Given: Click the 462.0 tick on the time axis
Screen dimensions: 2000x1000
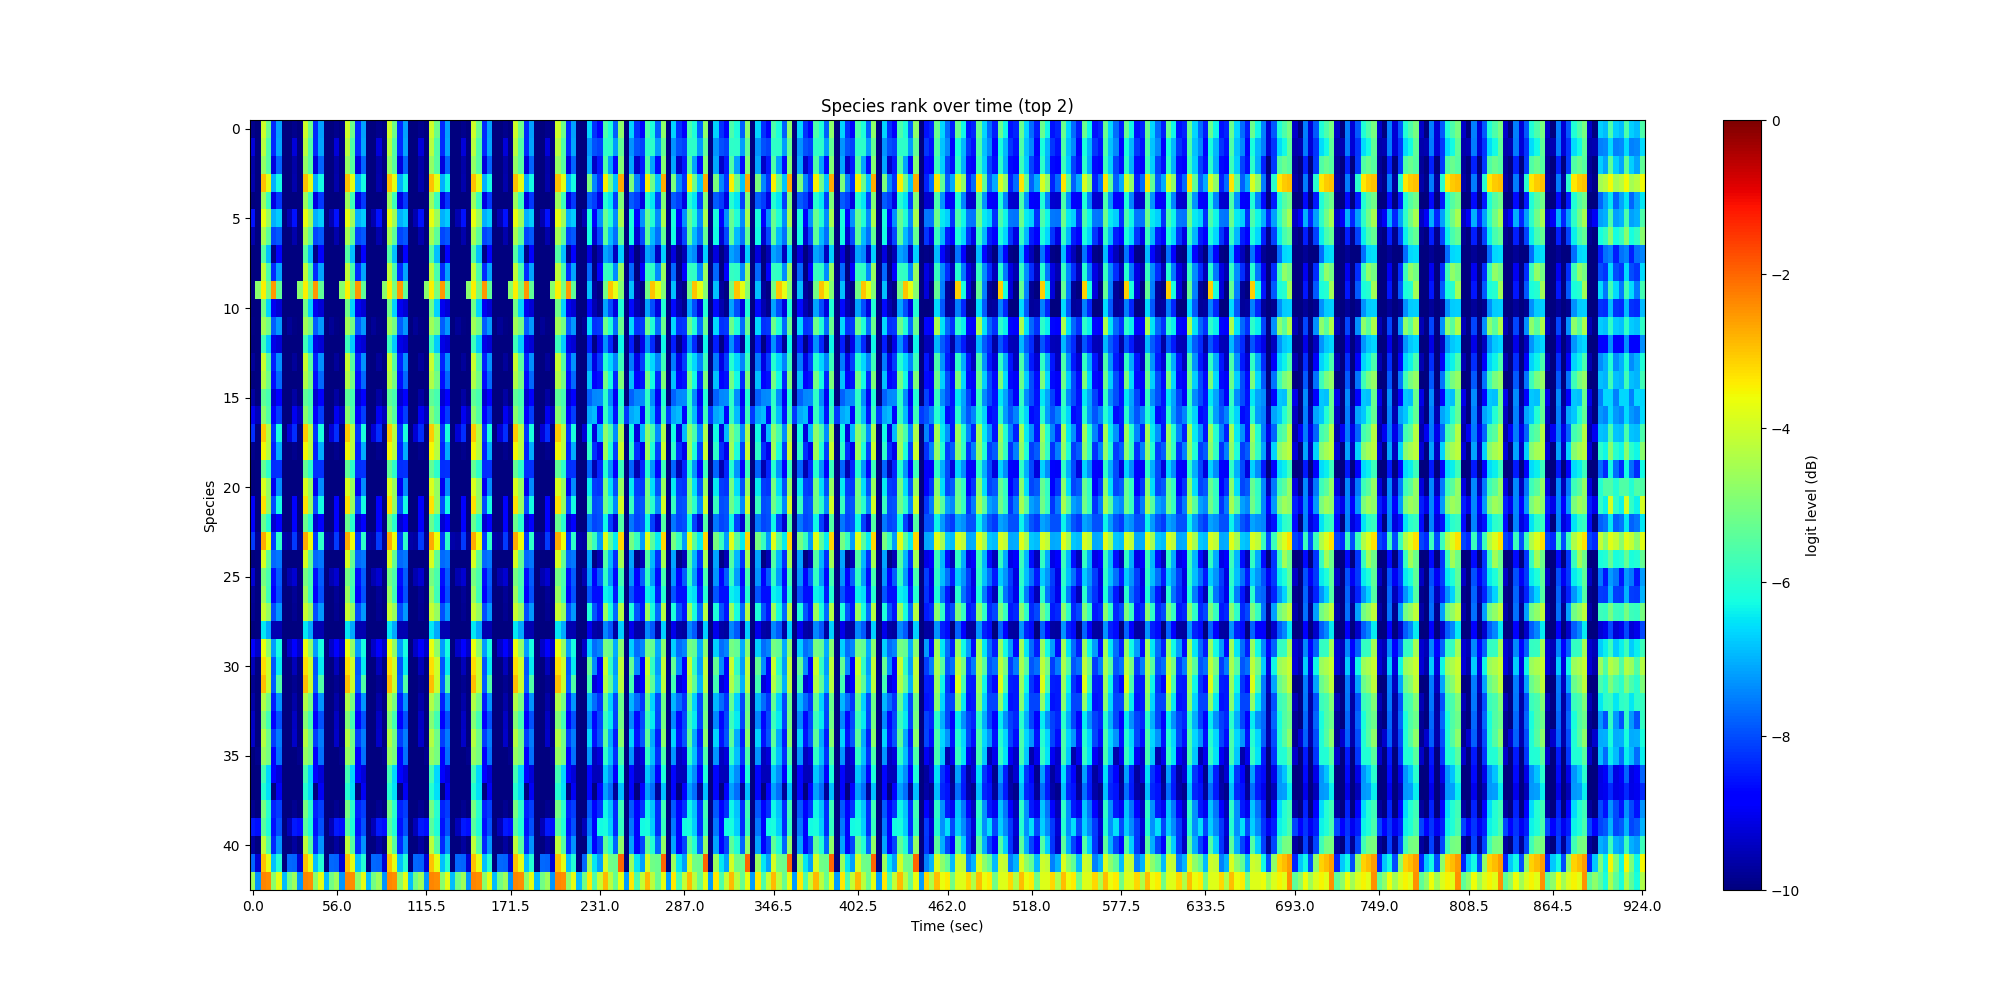Looking at the screenshot, I should 947,906.
